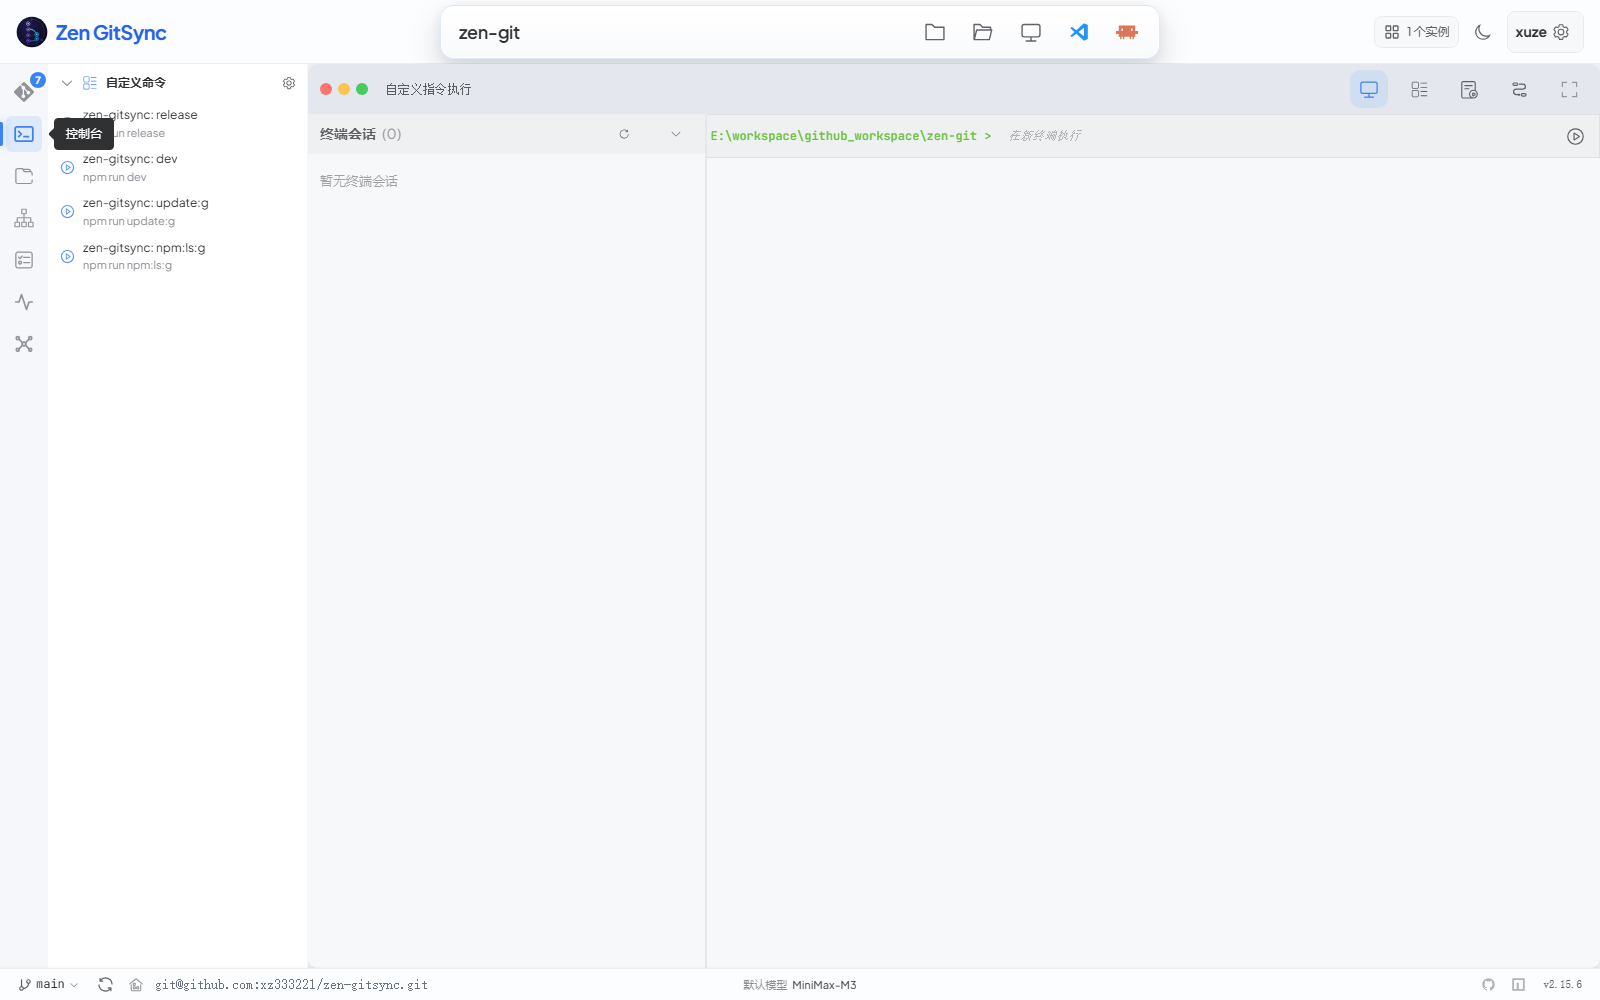This screenshot has width=1600, height=1000.
Task: Open the network graph sidebar icon
Action: (24, 344)
